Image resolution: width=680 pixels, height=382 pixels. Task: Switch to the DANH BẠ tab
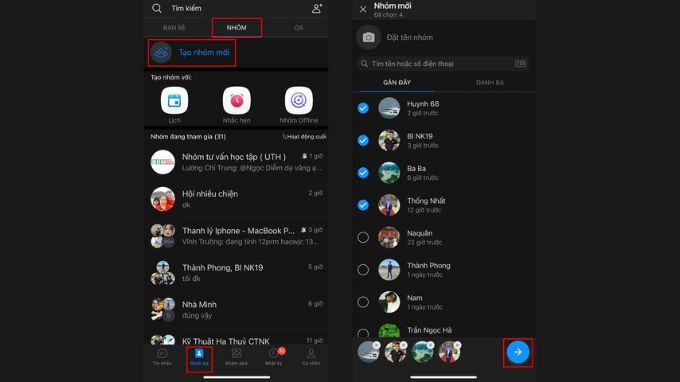[x=490, y=82]
